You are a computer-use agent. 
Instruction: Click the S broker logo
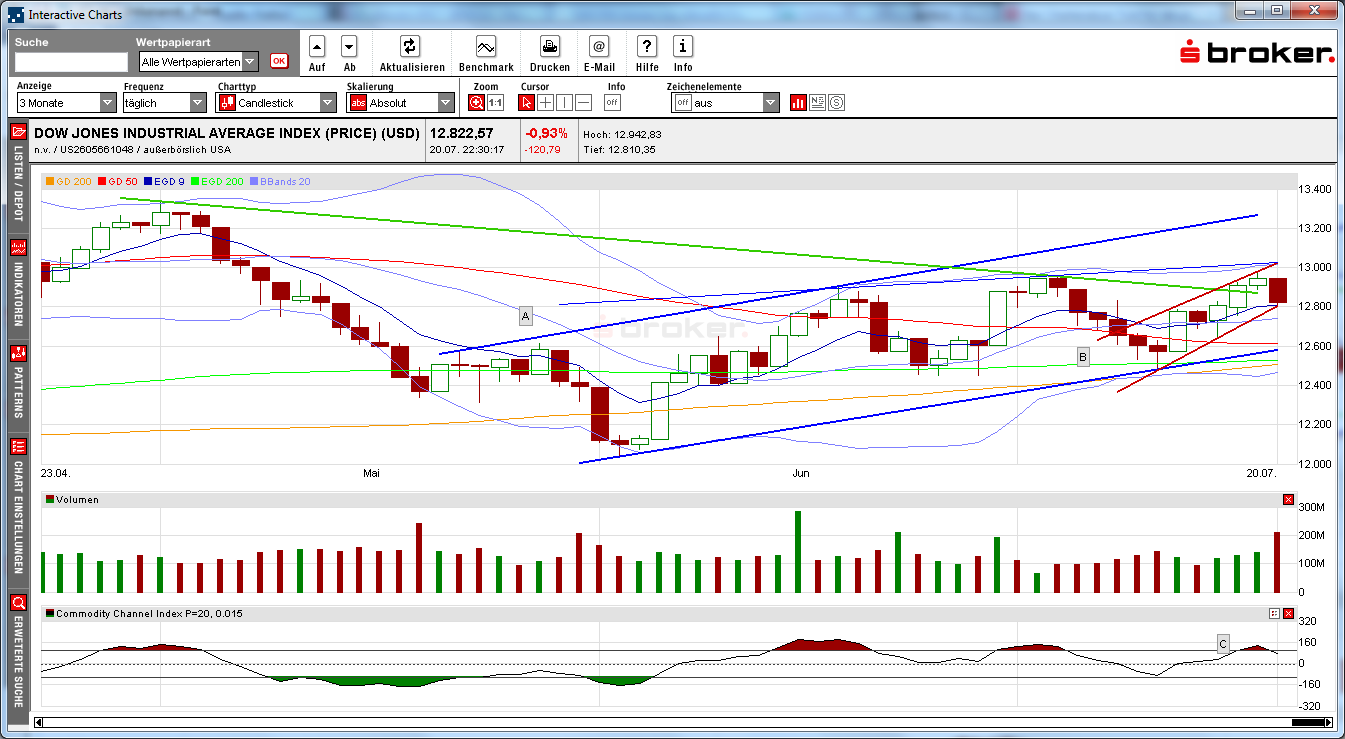(1257, 53)
